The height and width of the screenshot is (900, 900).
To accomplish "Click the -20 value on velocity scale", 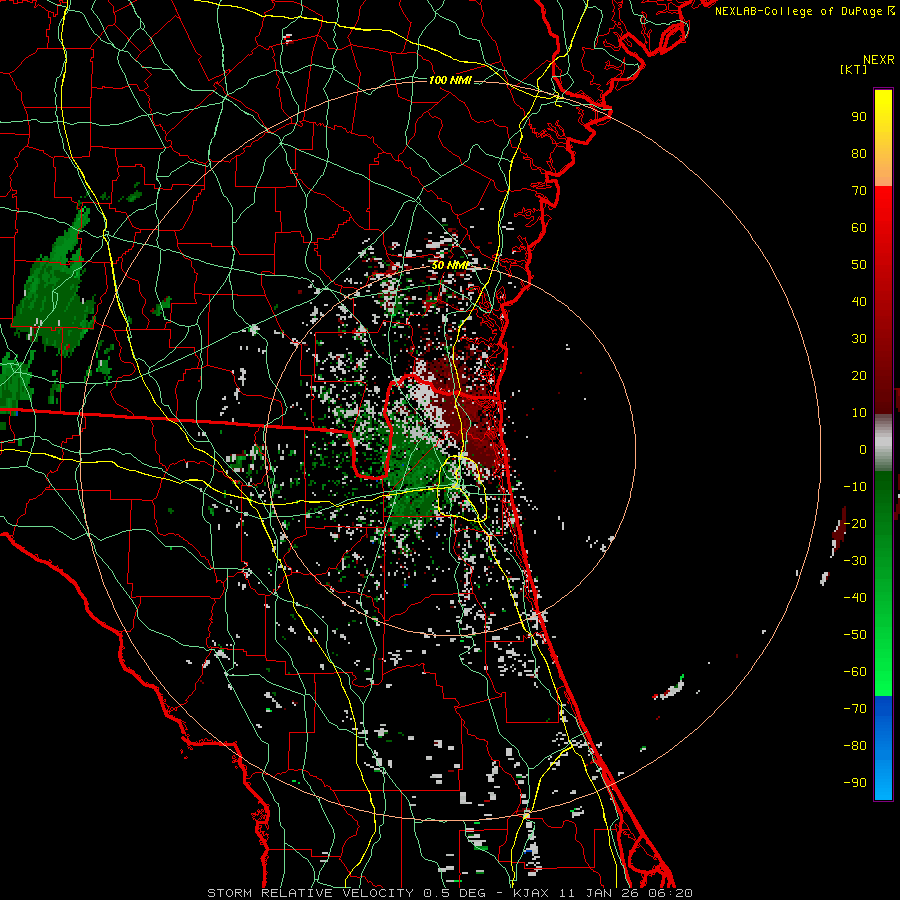I will pos(855,524).
